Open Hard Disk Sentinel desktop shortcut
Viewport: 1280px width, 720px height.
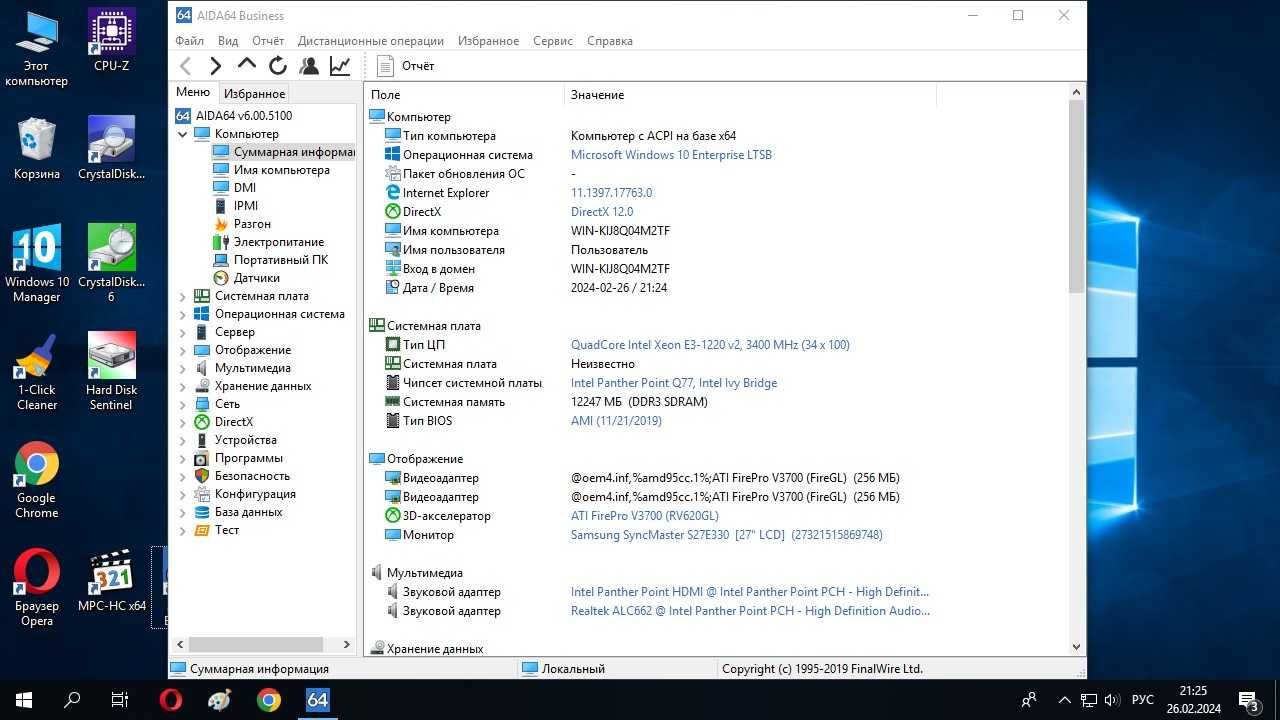(x=112, y=371)
